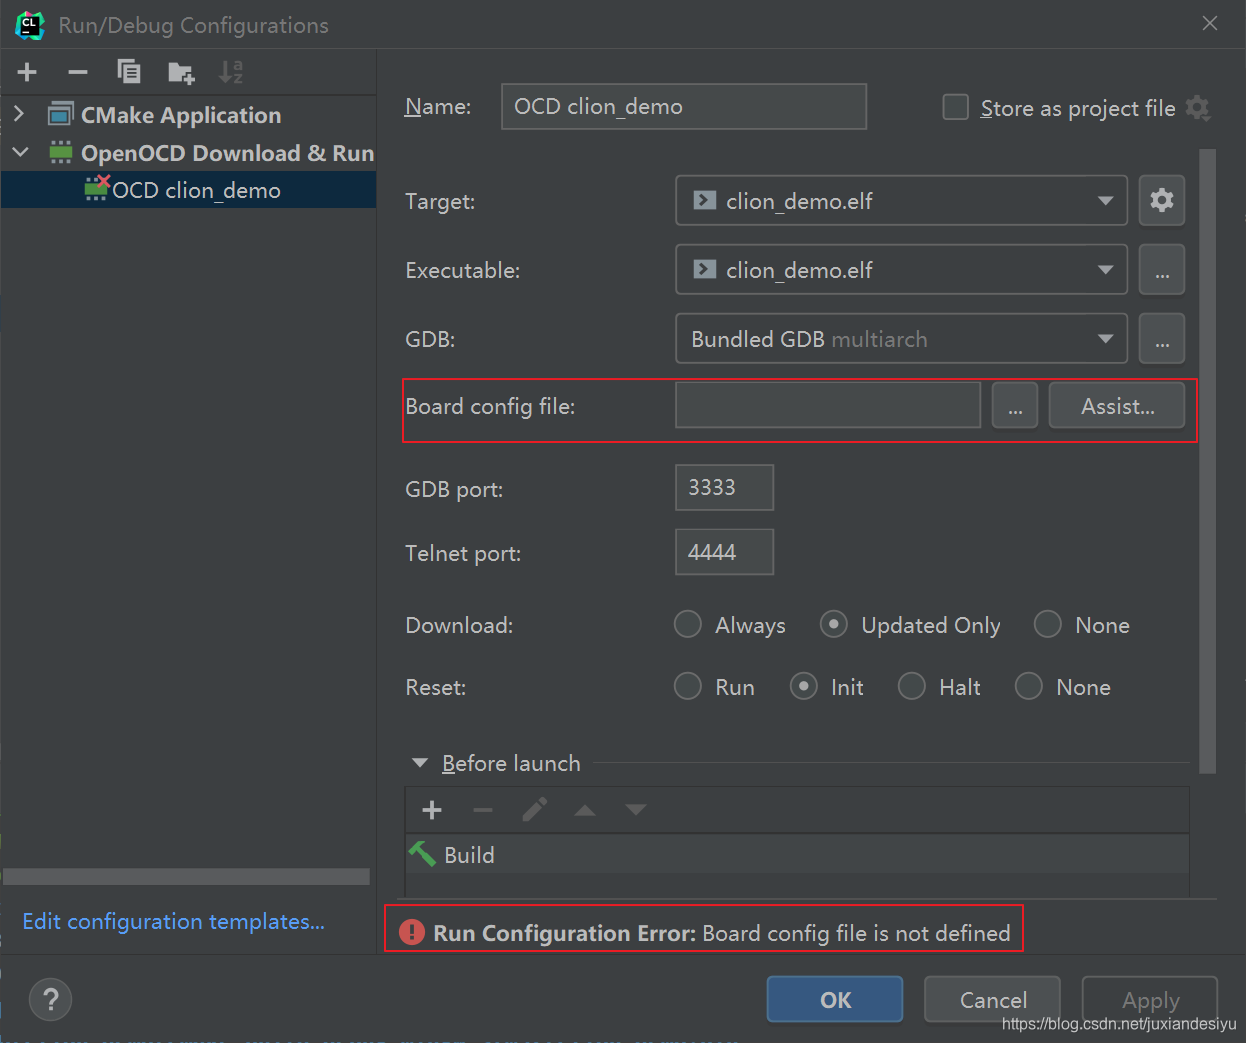1246x1043 pixels.
Task: Remove the selected configuration
Action: click(78, 72)
